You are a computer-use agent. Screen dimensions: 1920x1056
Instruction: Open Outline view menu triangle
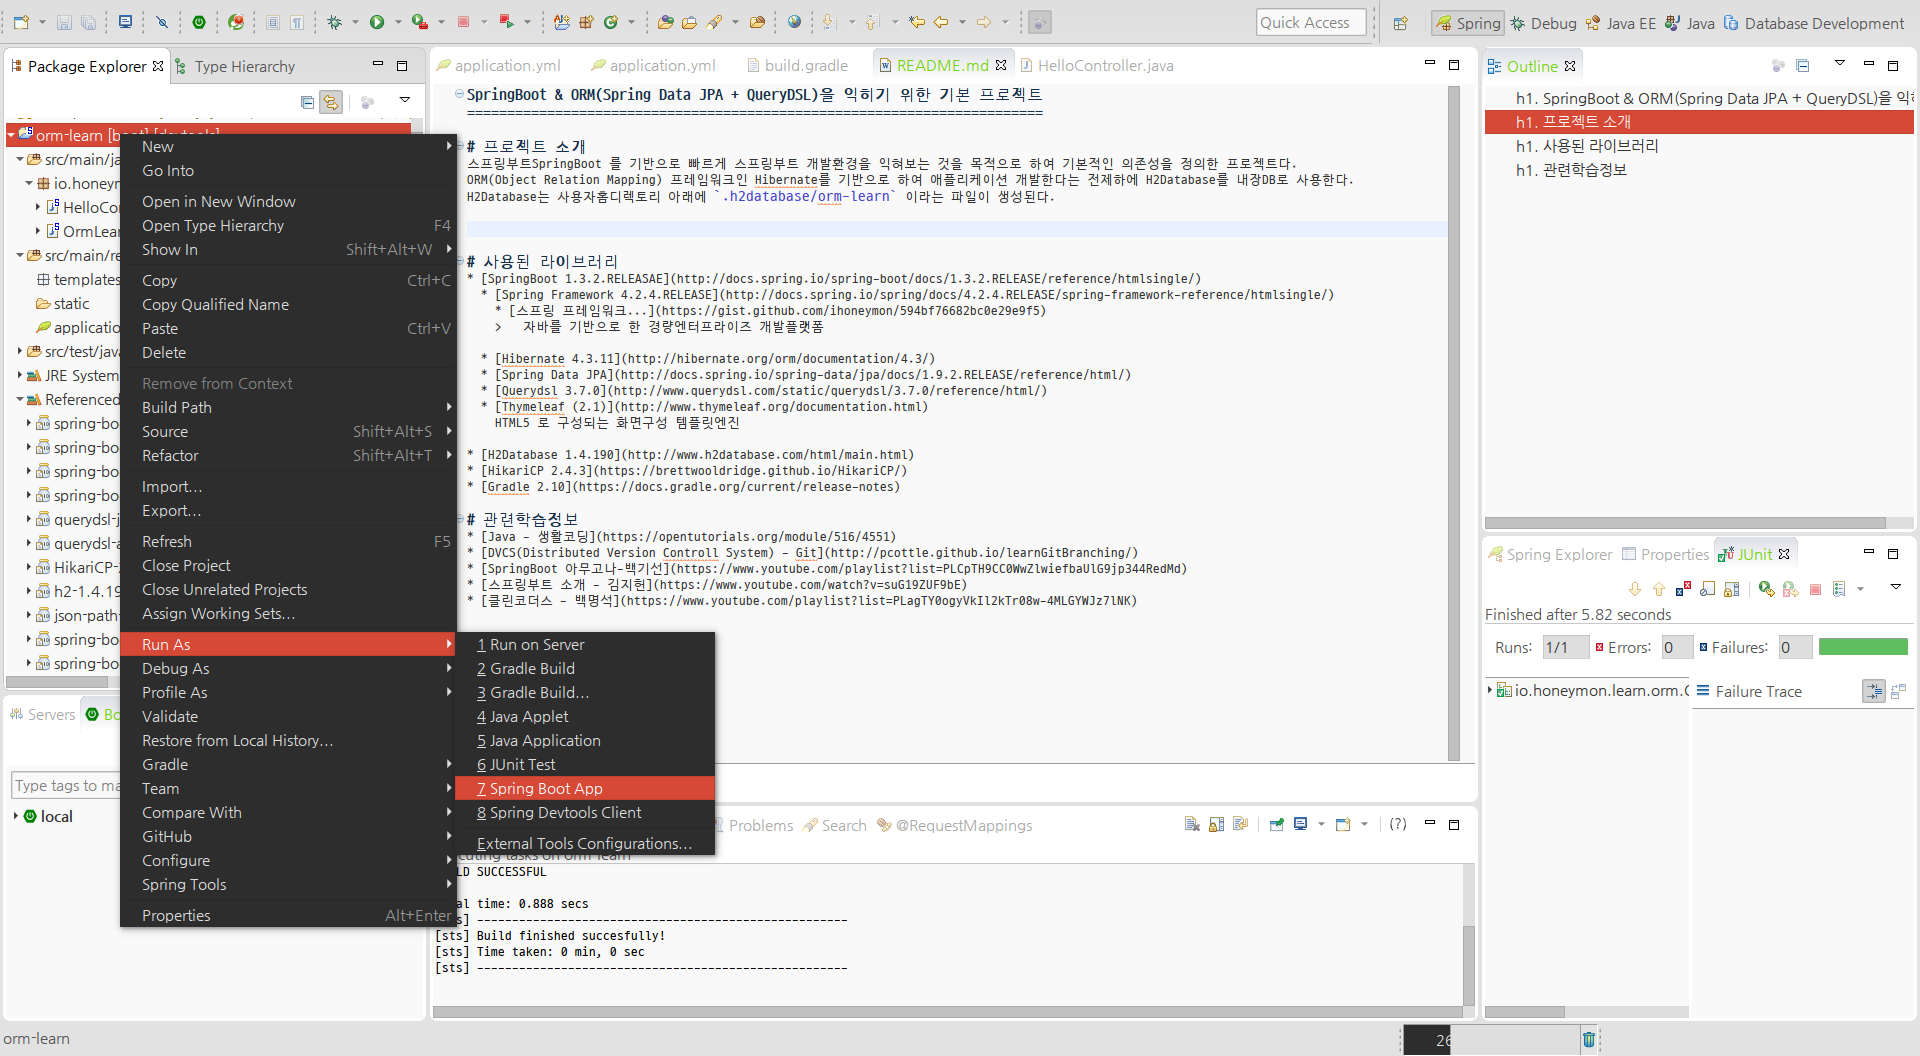coord(1839,63)
